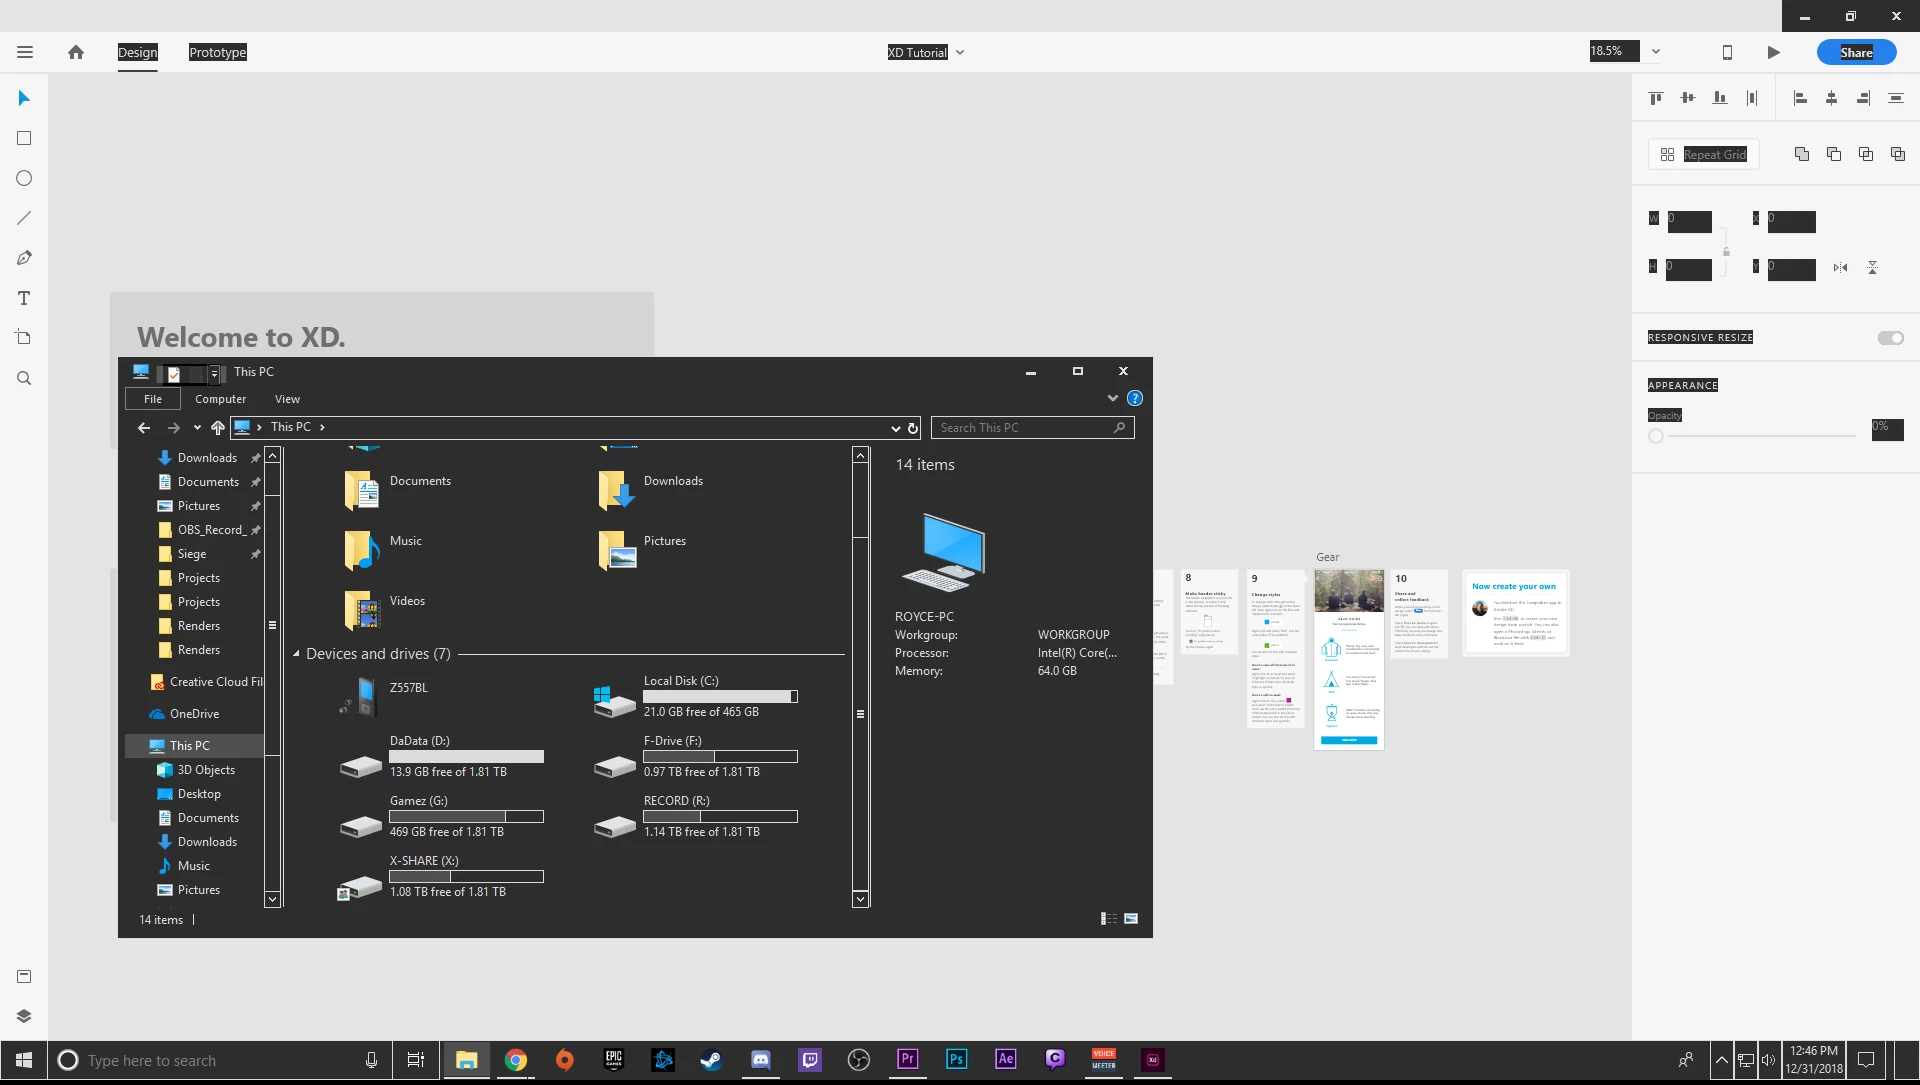
Task: Open the XD Tutorial title dropdown
Action: point(960,53)
